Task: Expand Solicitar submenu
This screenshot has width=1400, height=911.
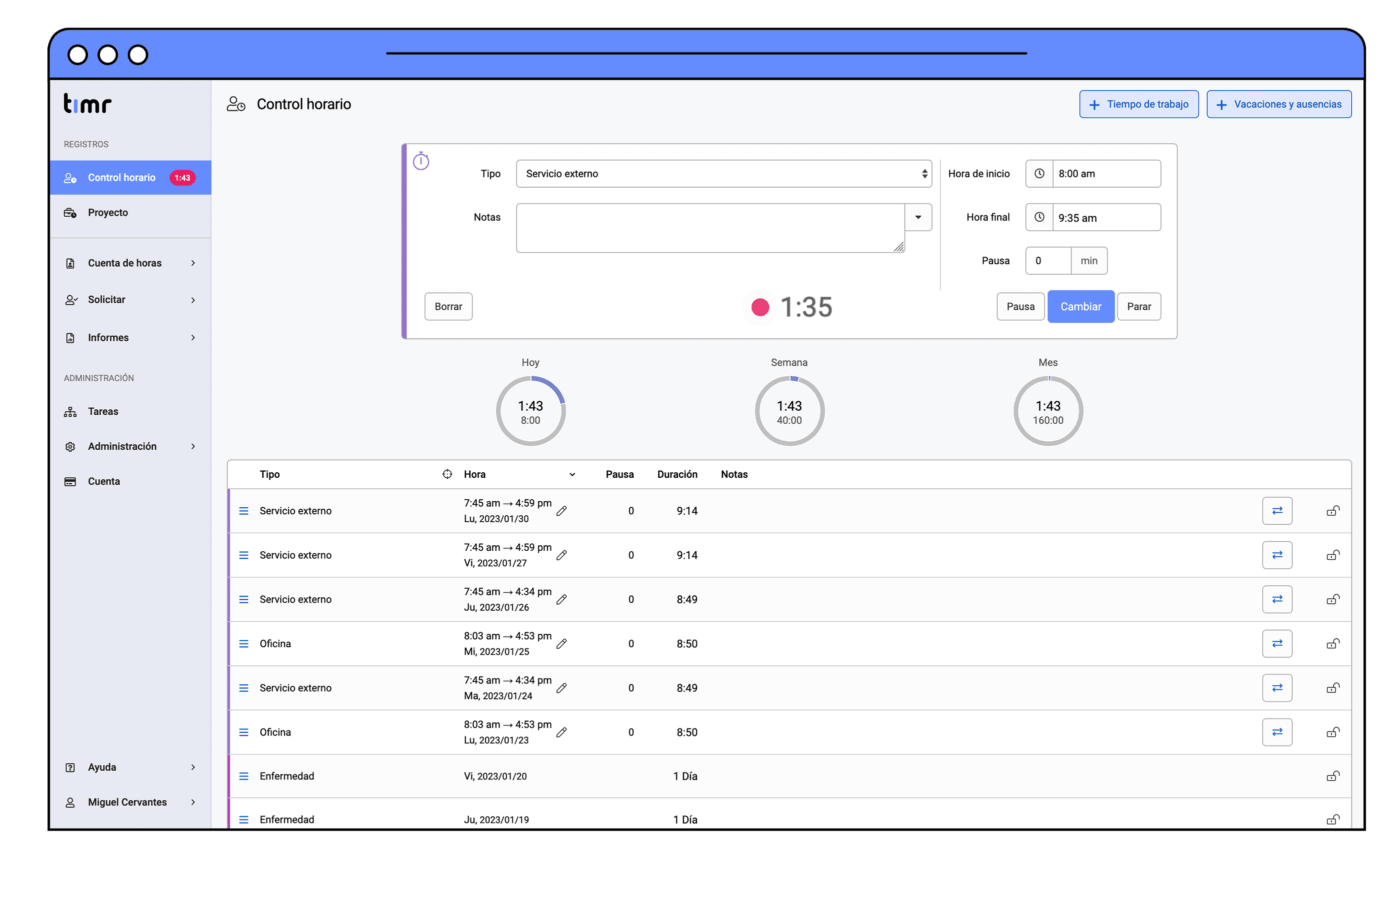Action: [193, 300]
